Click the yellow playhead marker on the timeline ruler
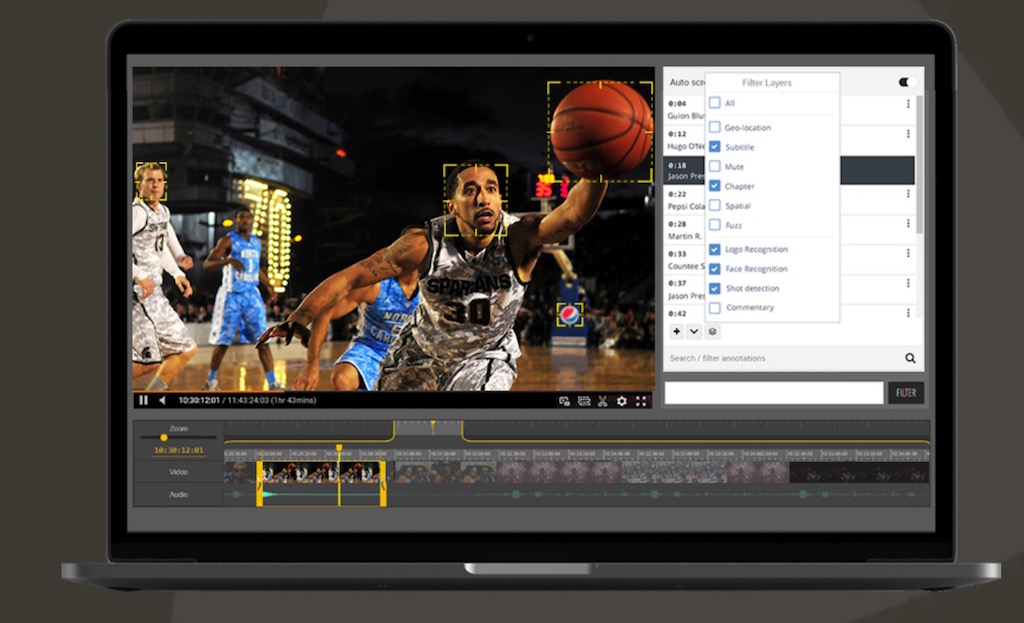The width and height of the screenshot is (1024, 623). pyautogui.click(x=339, y=448)
